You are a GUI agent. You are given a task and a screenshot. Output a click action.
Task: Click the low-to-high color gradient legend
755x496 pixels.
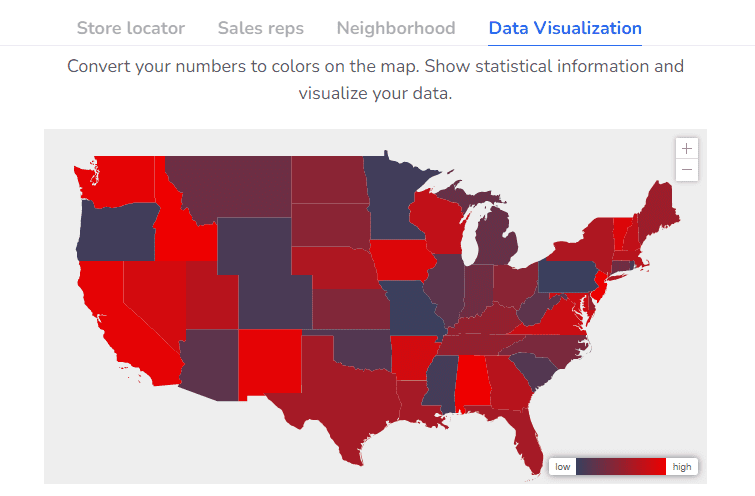pyautogui.click(x=621, y=467)
